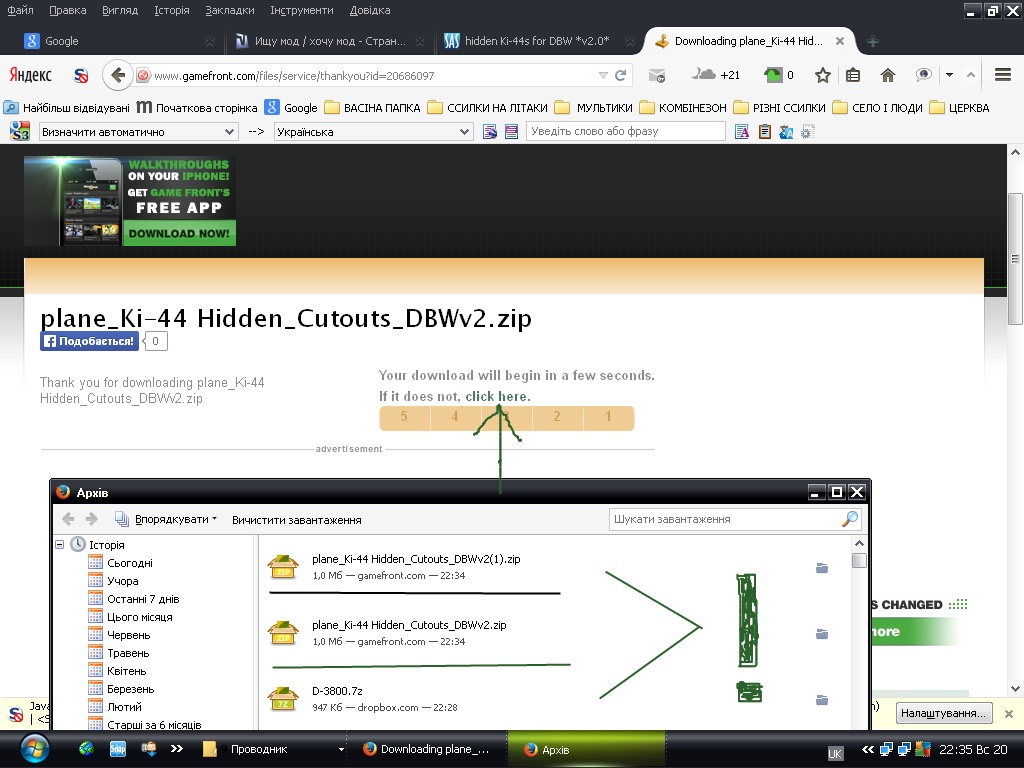Click the page vertical scrollbar thumb
The height and width of the screenshot is (768, 1024).
click(1015, 258)
